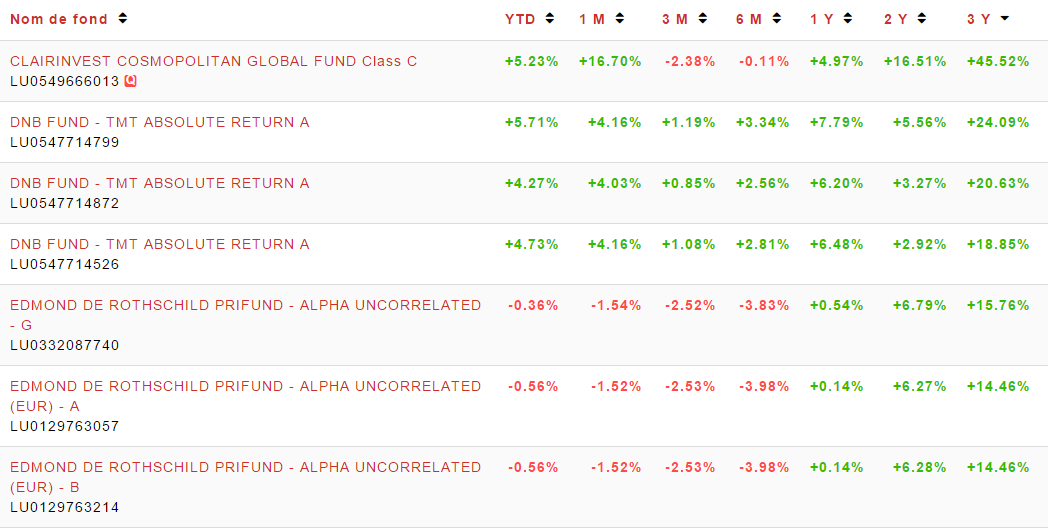The width and height of the screenshot is (1048, 528).
Task: Open Edmond de Rothschild Prifund (EUR) - B
Action: [x=245, y=477]
